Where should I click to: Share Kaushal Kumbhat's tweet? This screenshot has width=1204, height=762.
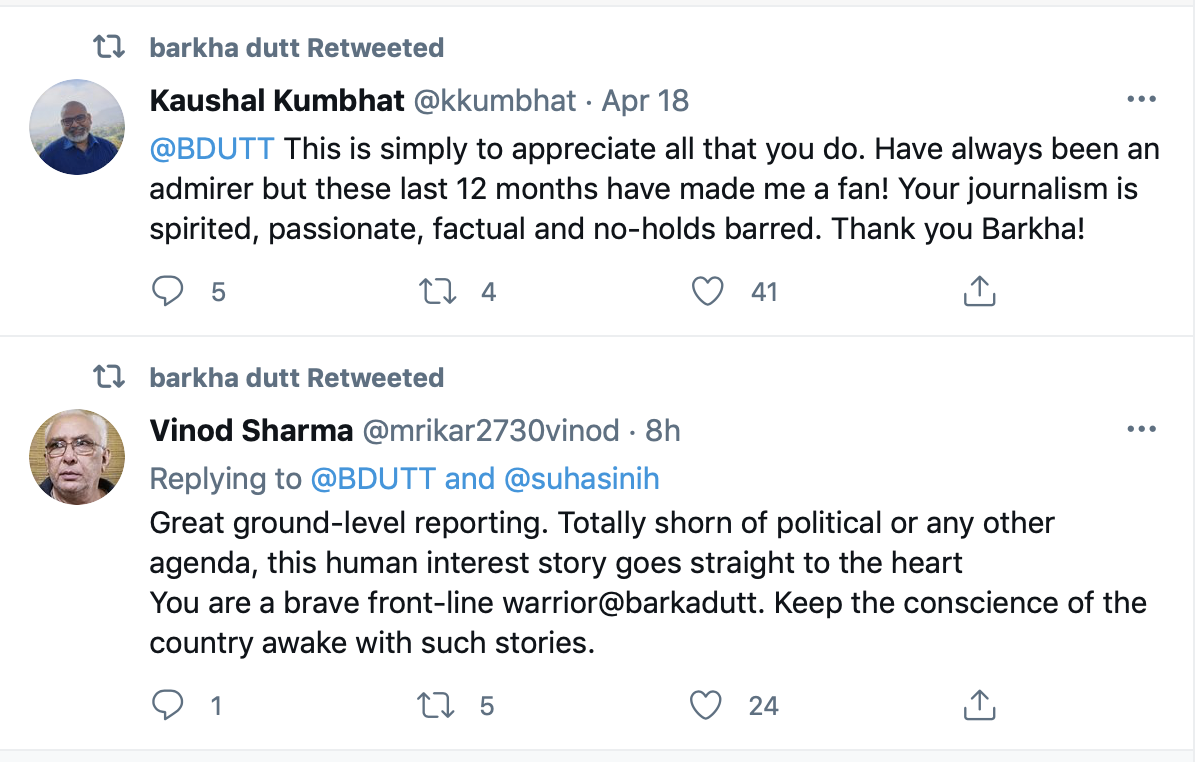point(979,292)
